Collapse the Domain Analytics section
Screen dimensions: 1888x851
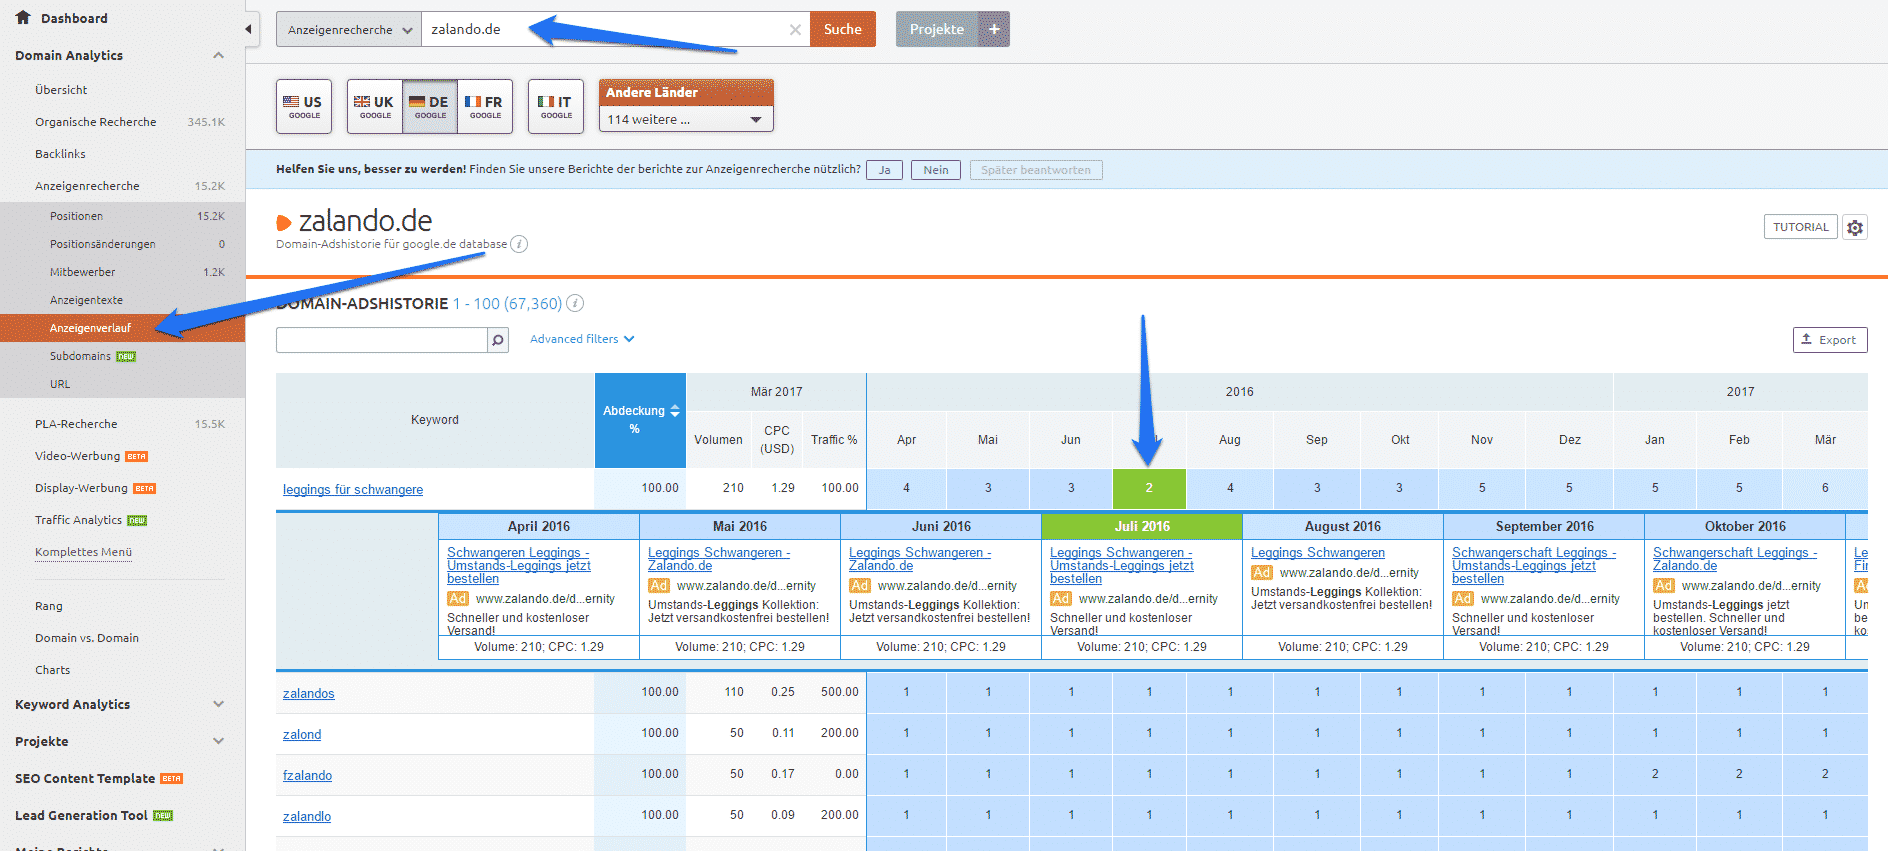pos(219,56)
